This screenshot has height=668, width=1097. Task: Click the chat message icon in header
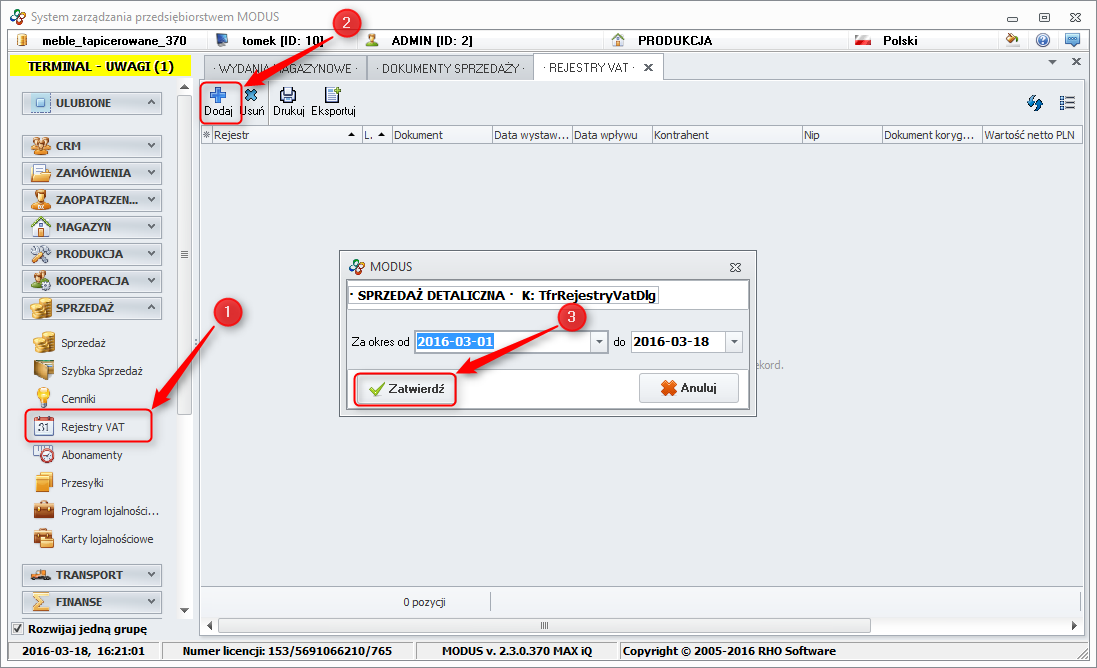pos(1072,41)
